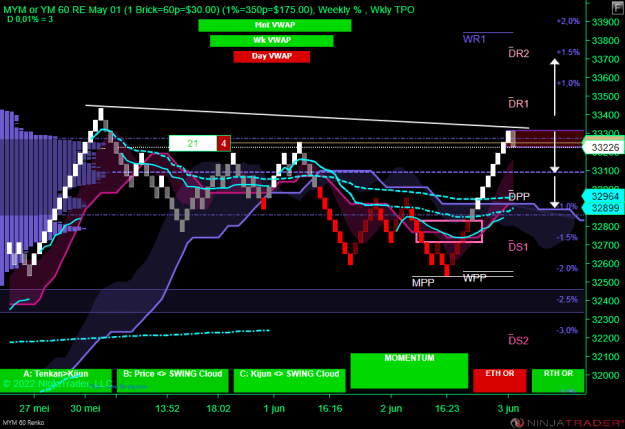The width and height of the screenshot is (625, 429).
Task: Click the NinjaTrader logo in the footer
Action: pyautogui.click(x=567, y=423)
